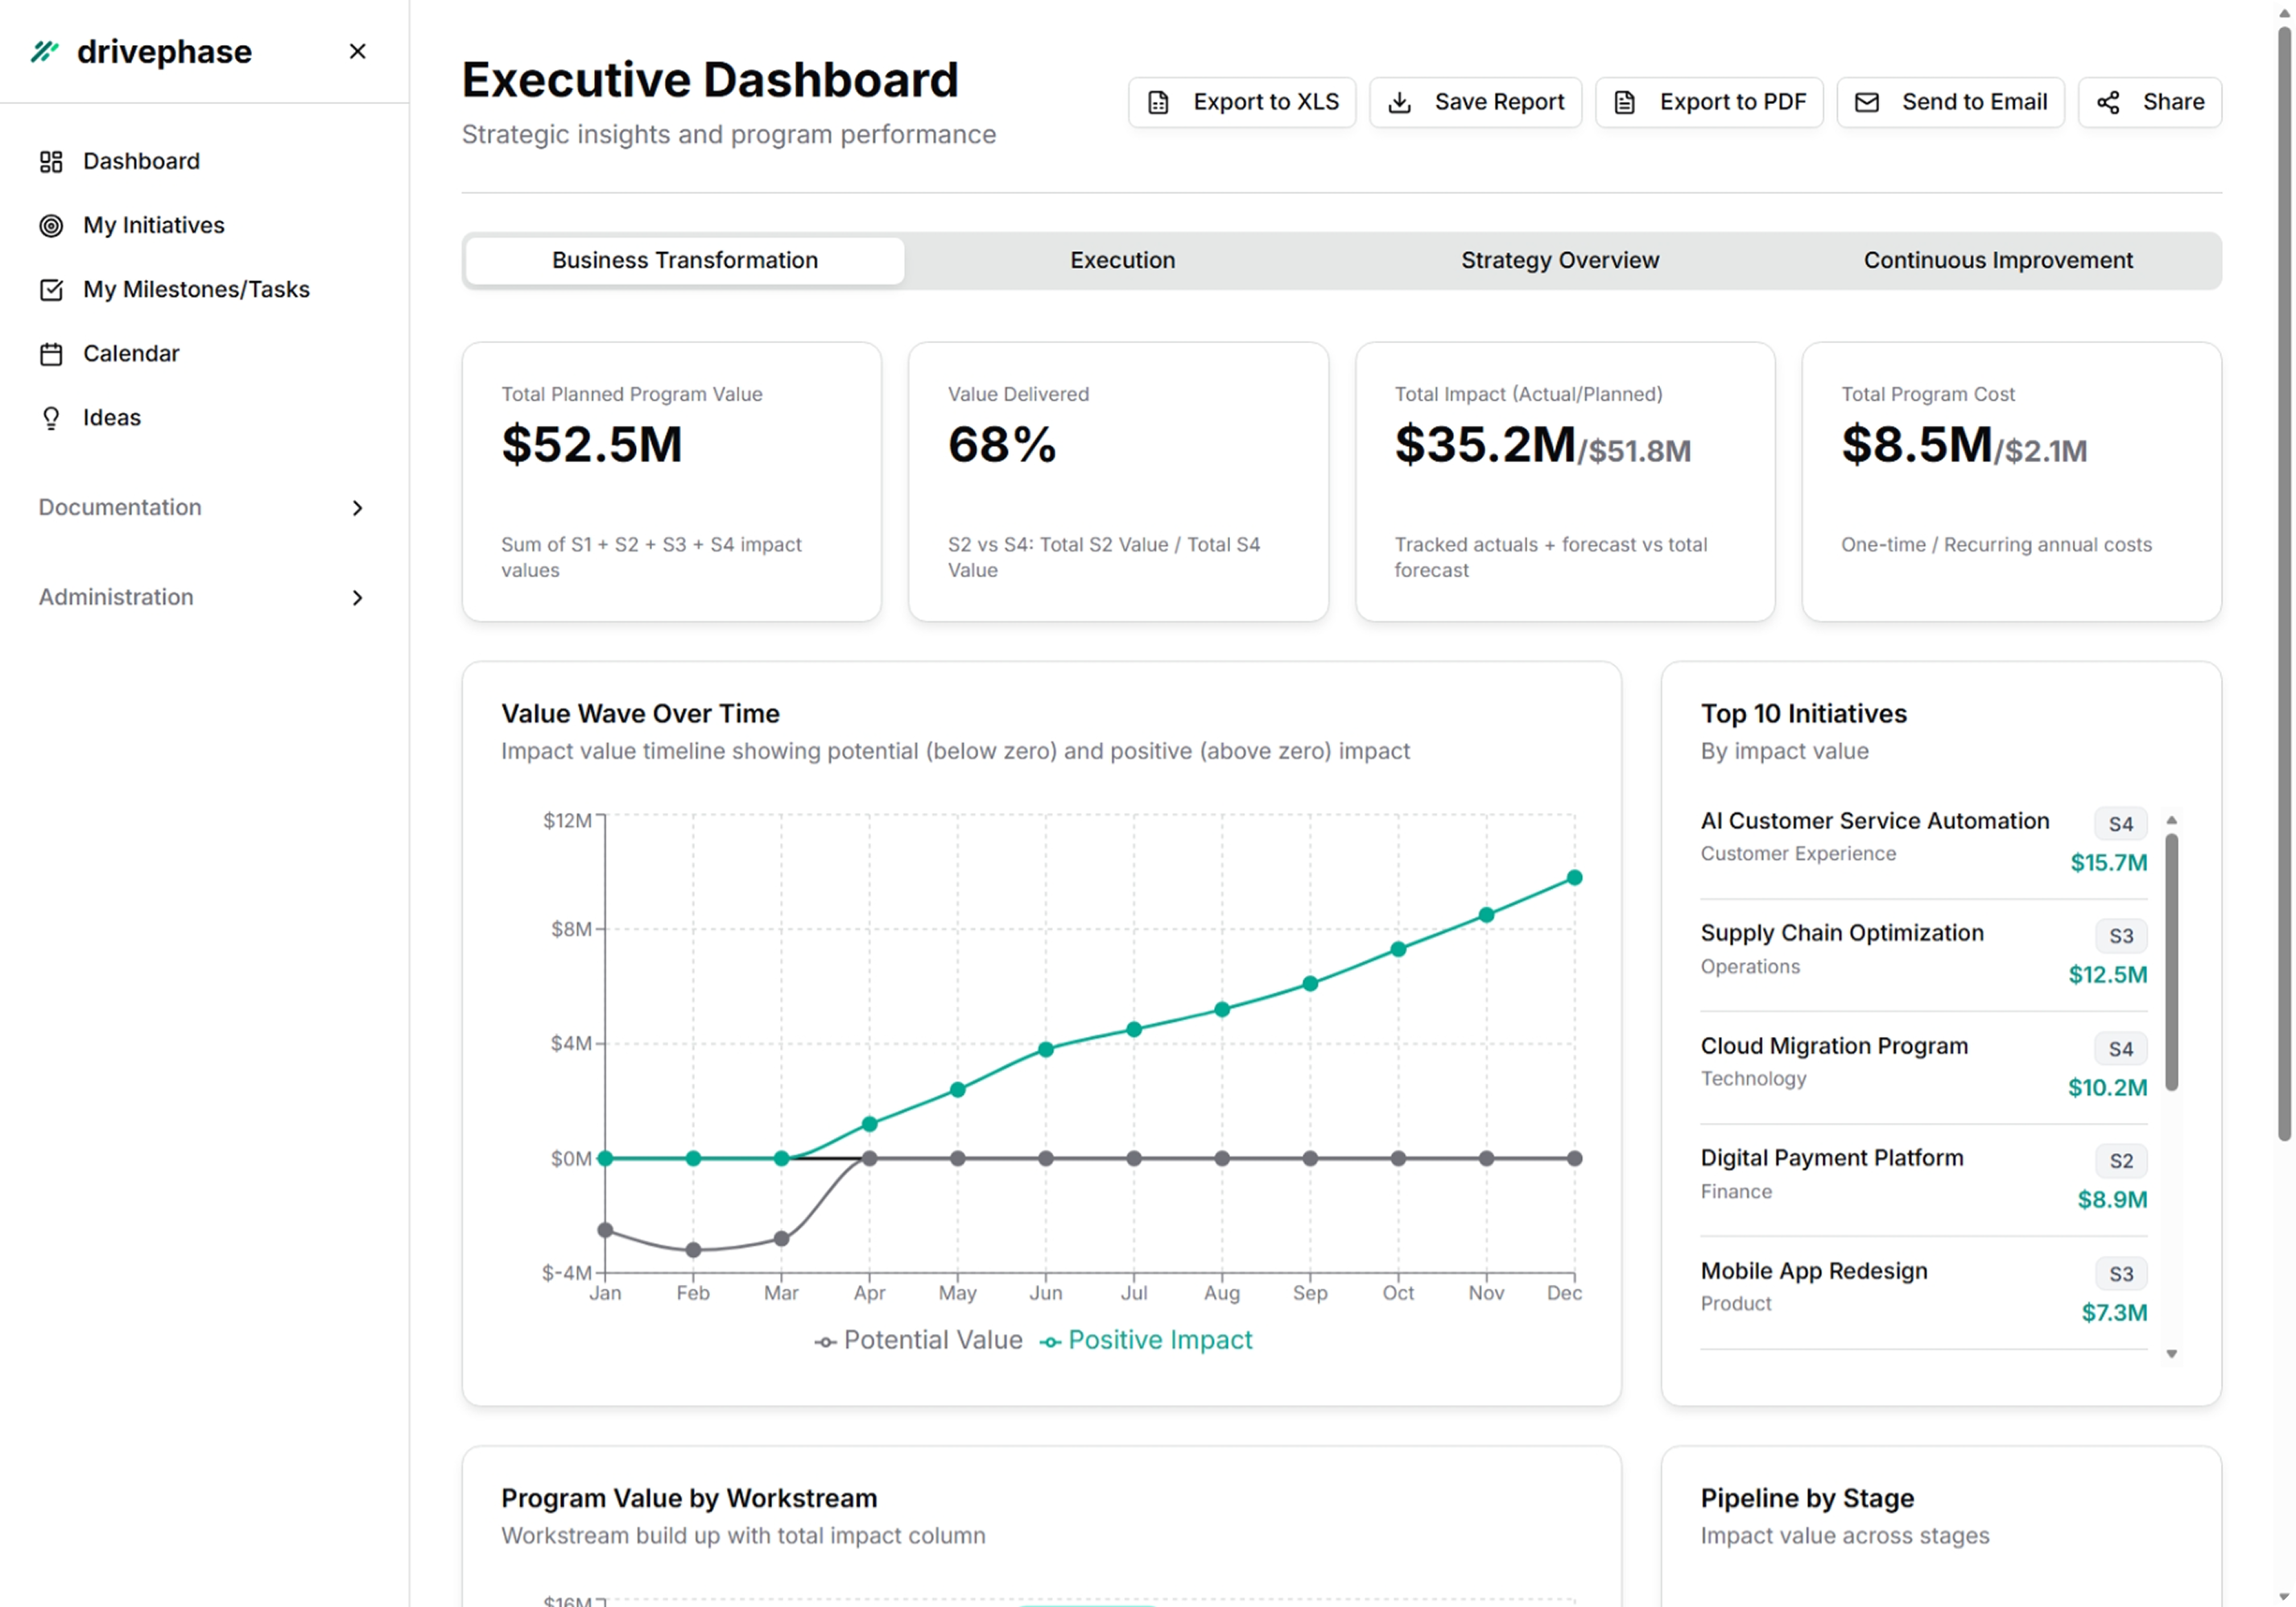Click the Save Report button

point(1475,102)
